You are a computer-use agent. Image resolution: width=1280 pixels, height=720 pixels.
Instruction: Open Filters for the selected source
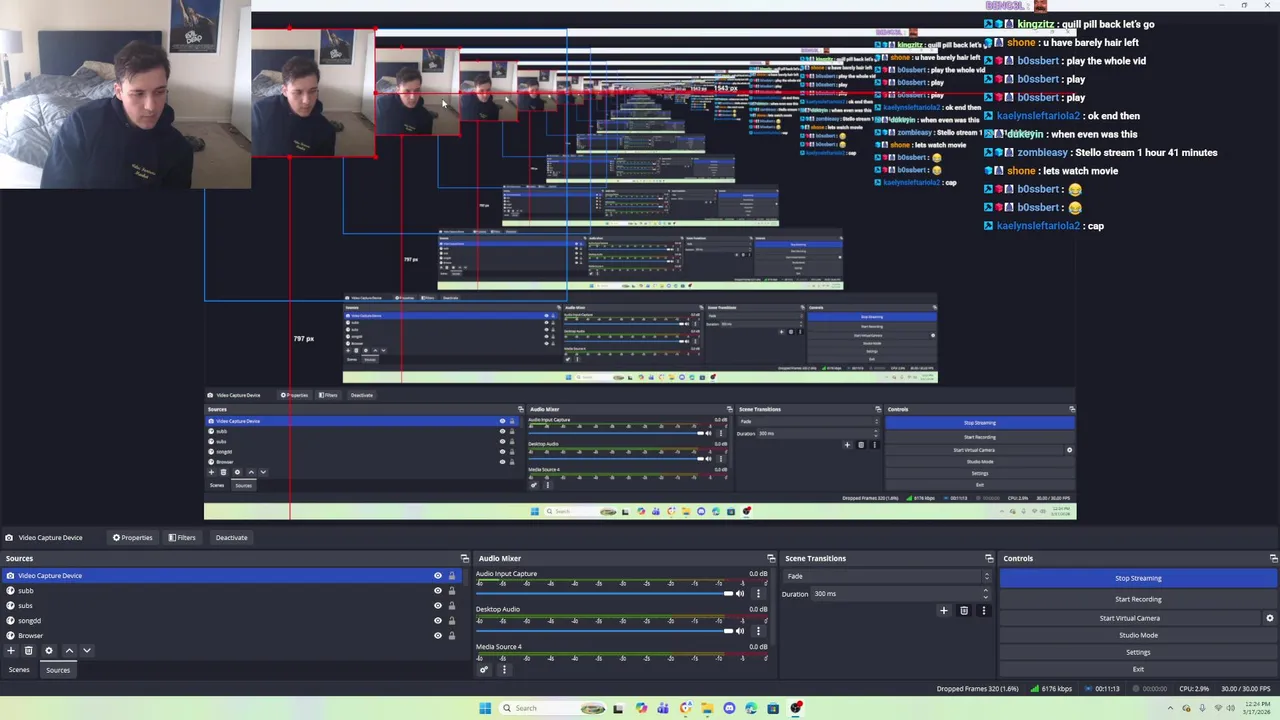(182, 538)
